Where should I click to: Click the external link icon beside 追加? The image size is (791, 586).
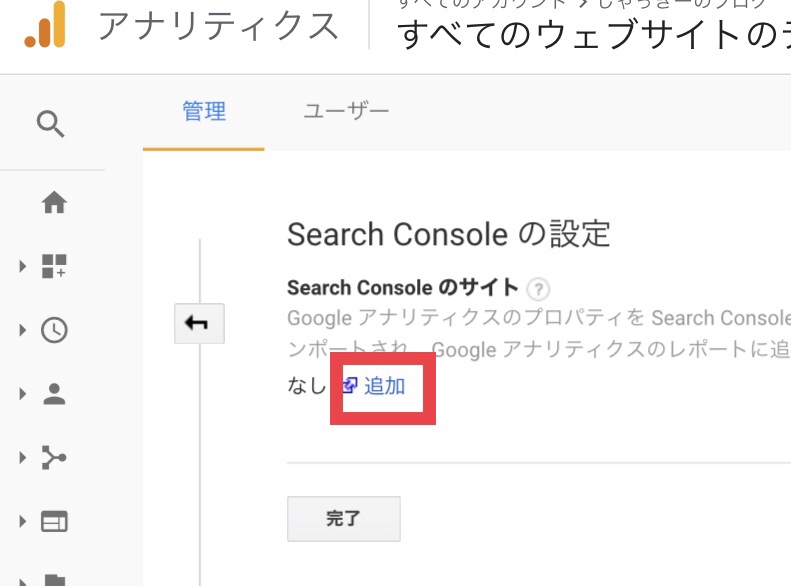click(x=350, y=385)
